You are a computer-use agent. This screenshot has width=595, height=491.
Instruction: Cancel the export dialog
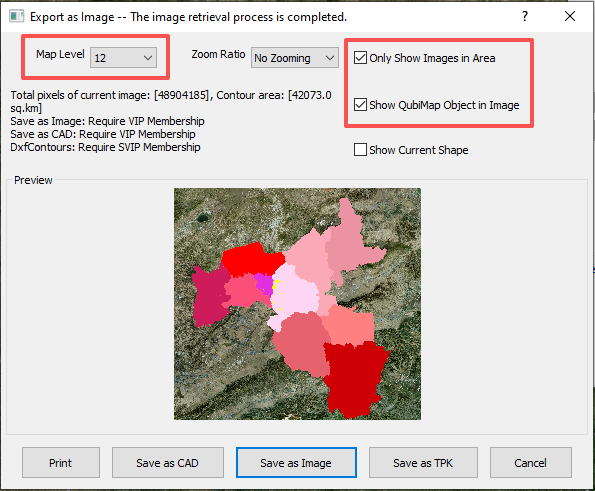coord(530,463)
